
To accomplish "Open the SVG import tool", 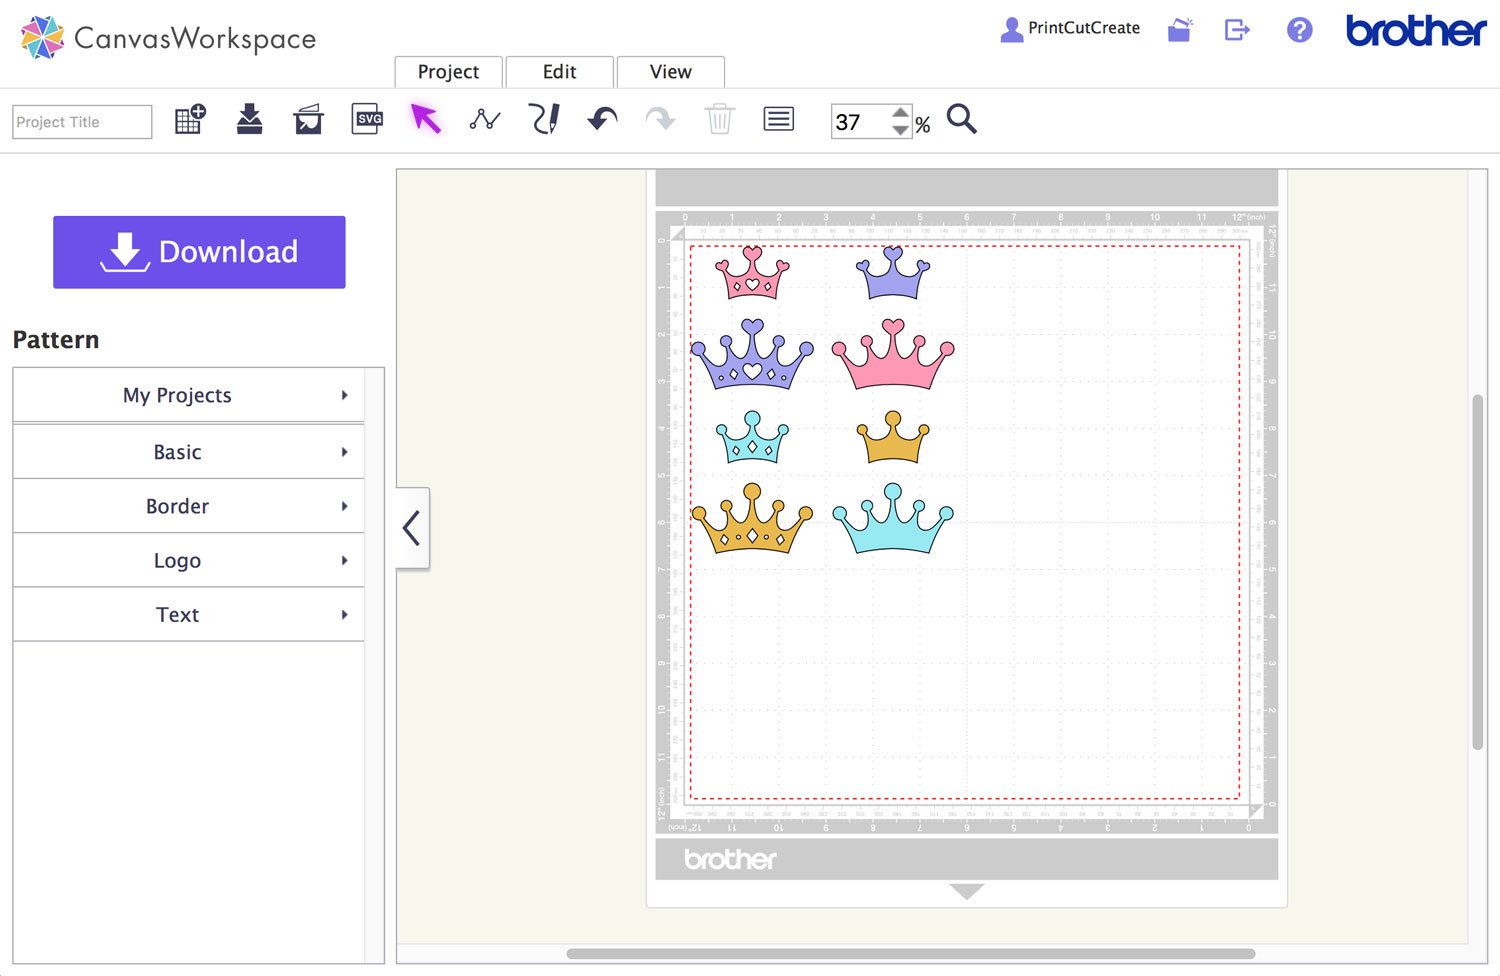I will click(x=367, y=119).
